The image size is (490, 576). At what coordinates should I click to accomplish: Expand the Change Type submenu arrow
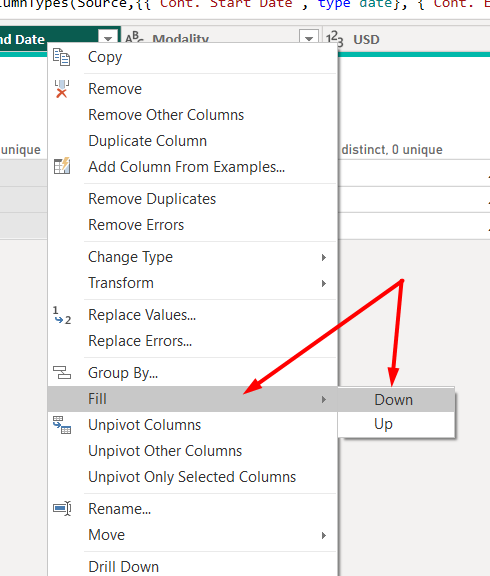pos(324,257)
